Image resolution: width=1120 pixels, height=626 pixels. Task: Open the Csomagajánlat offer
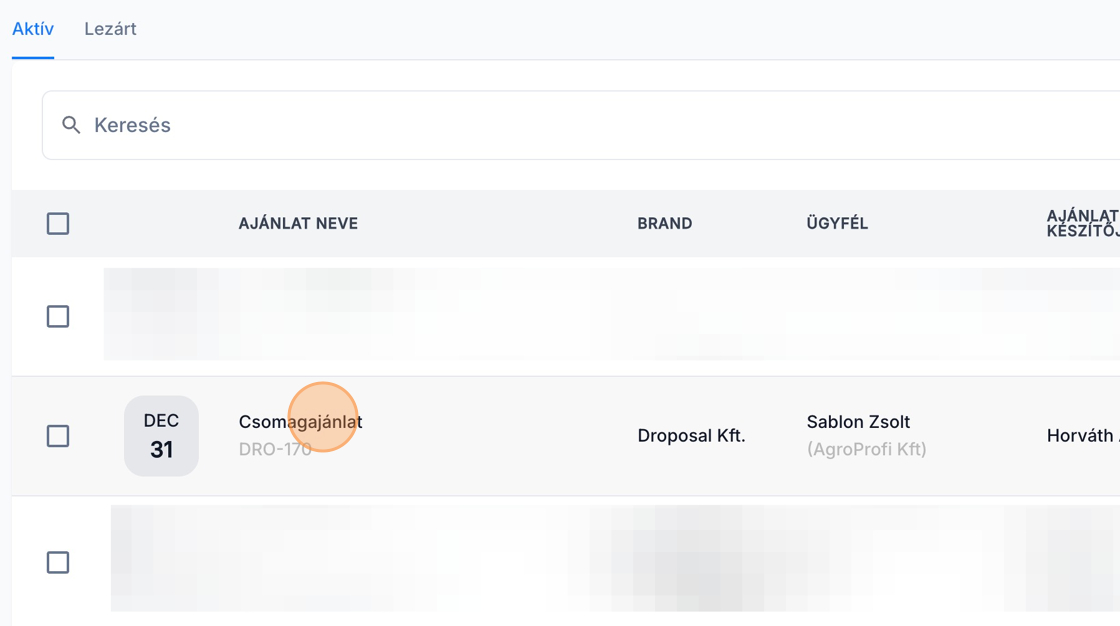coord(300,422)
